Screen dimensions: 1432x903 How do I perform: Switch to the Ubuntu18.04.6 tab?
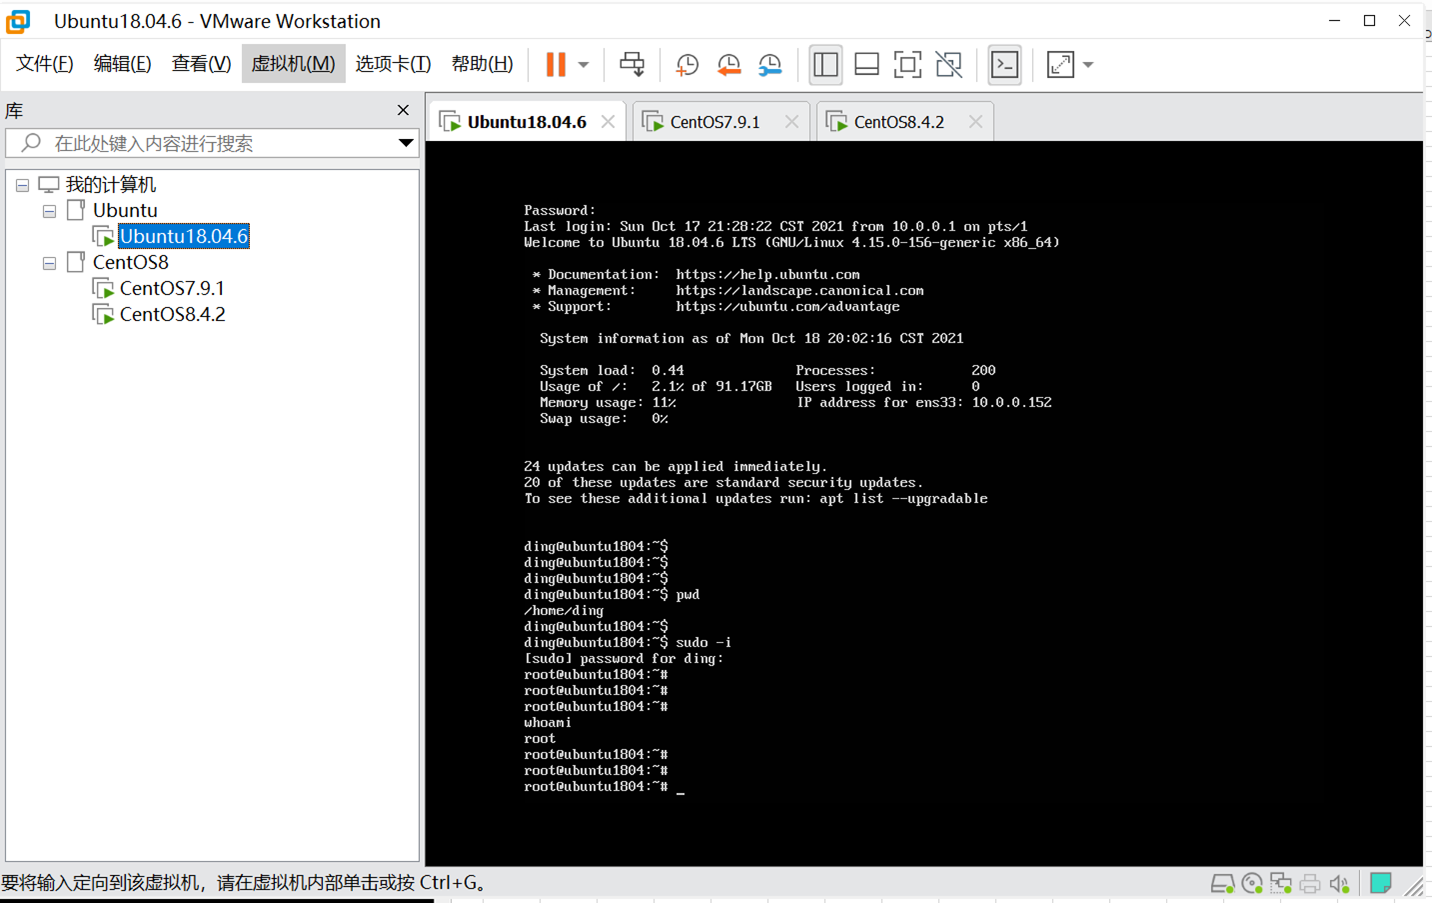(527, 122)
